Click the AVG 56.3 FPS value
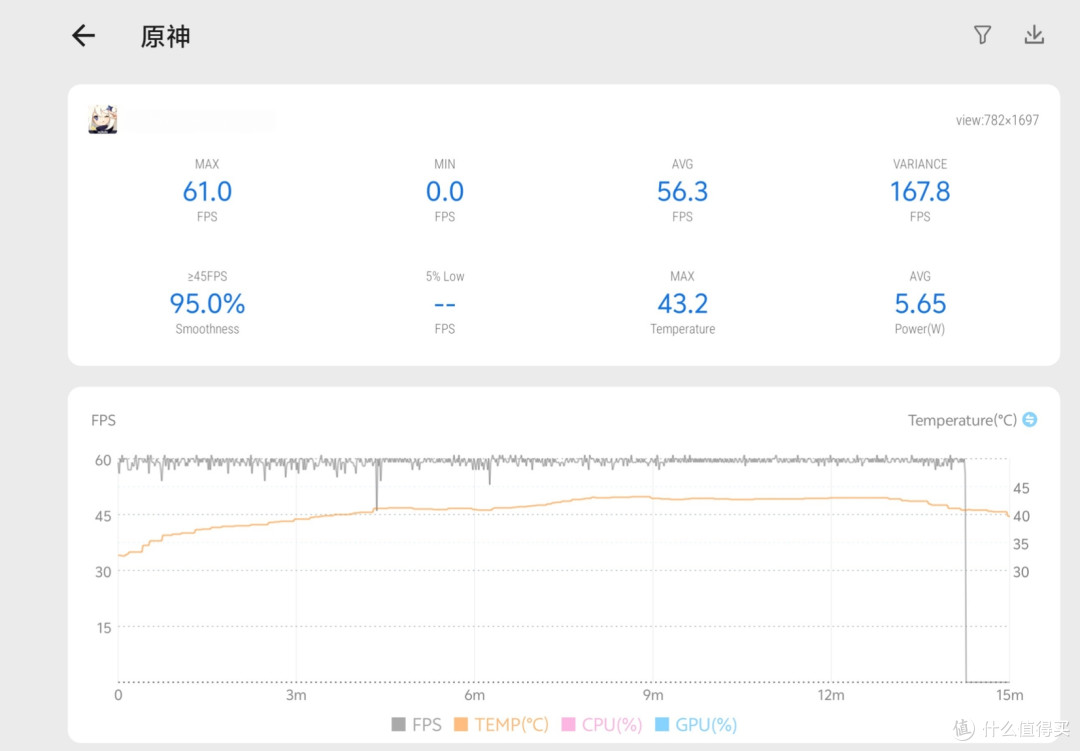 pos(683,192)
